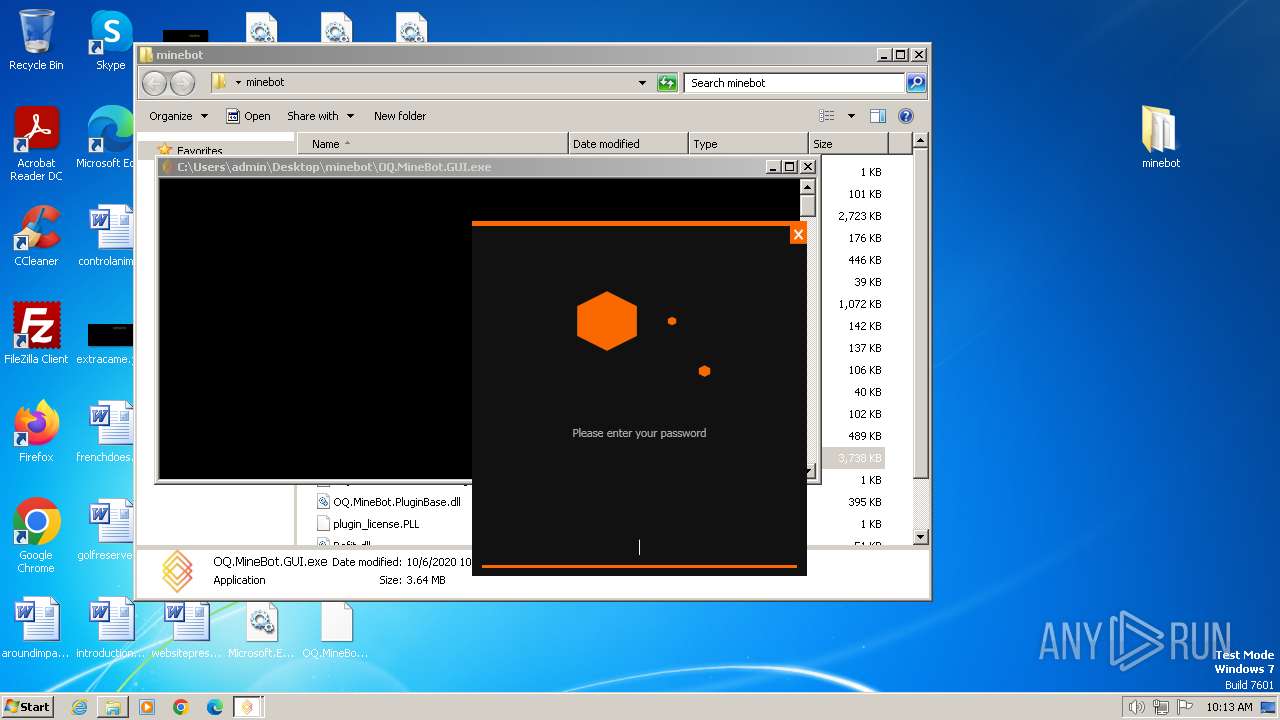
Task: Open Action Center flag in tray
Action: coord(1186,707)
